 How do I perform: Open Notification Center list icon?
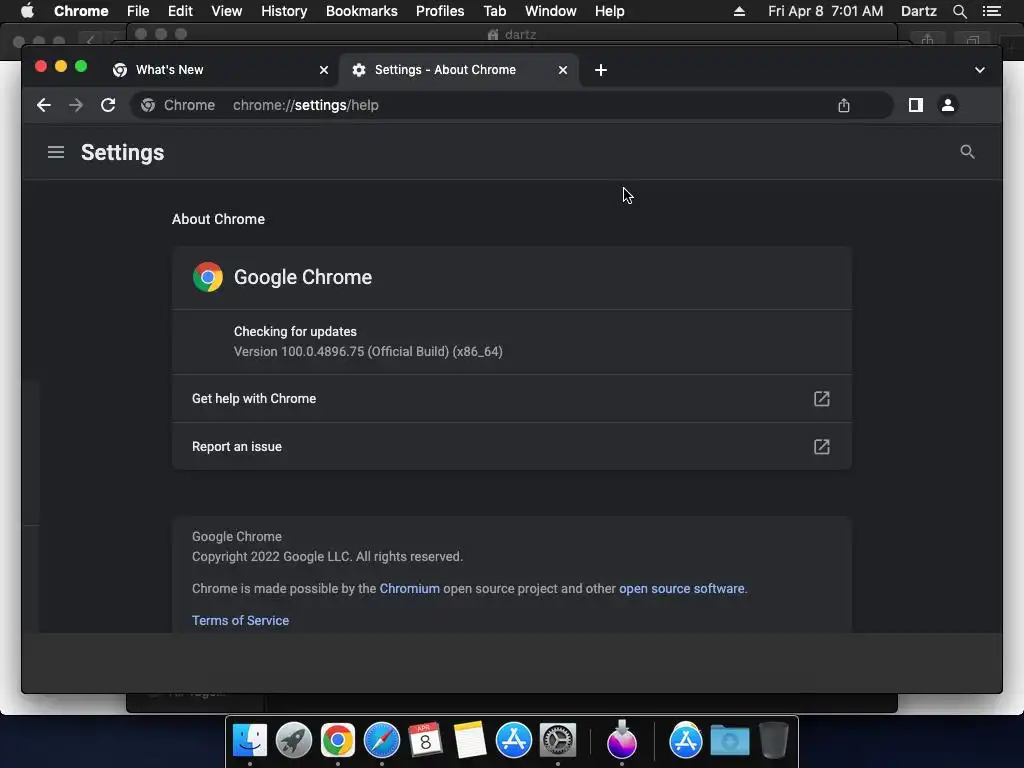tap(992, 11)
